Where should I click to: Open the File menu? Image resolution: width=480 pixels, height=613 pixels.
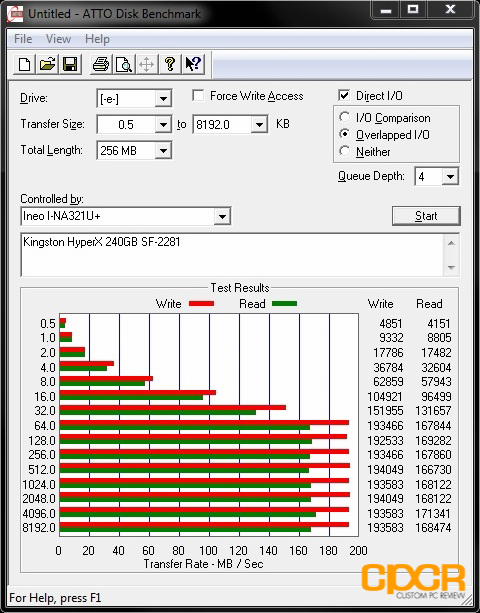[23, 39]
